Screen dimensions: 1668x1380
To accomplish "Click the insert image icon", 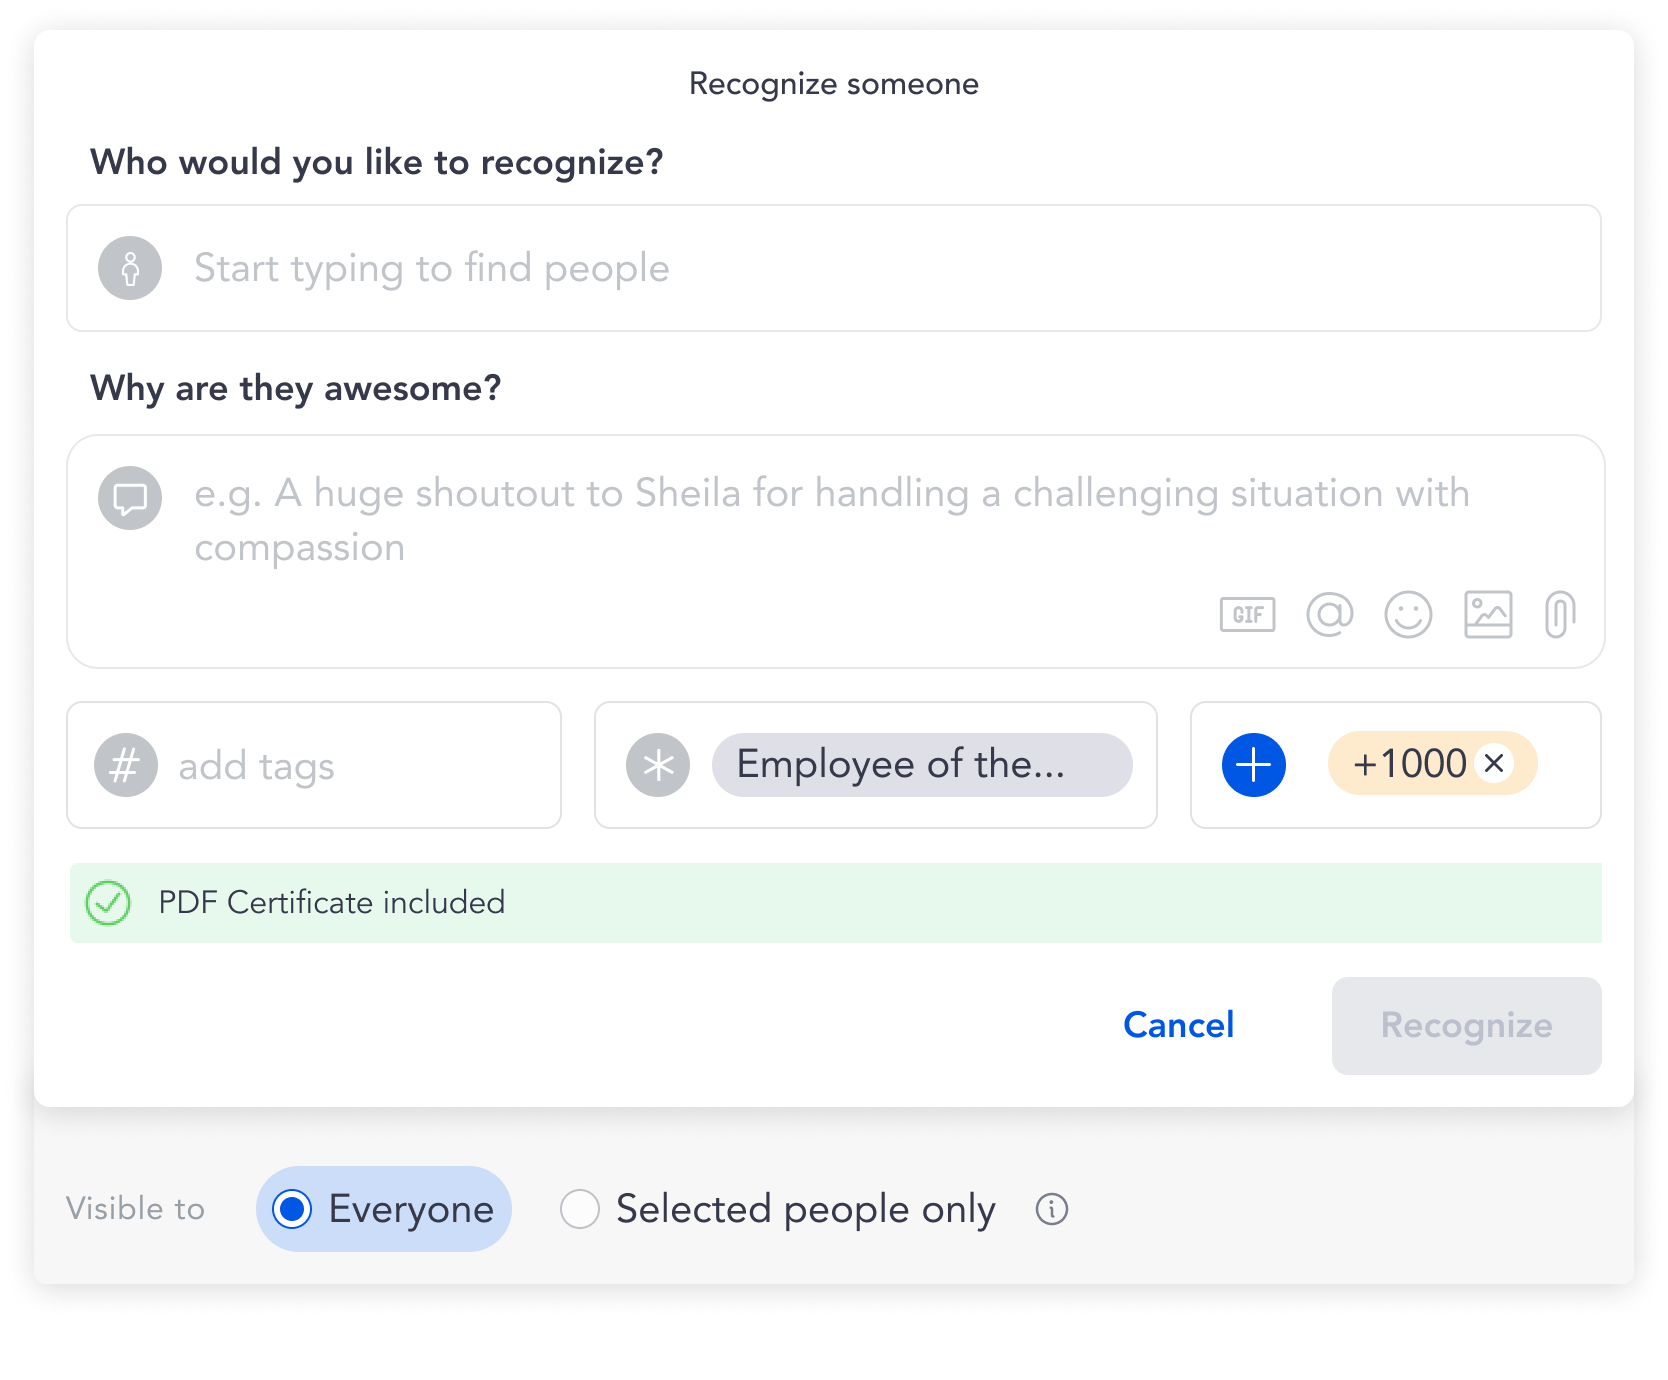I will 1488,614.
